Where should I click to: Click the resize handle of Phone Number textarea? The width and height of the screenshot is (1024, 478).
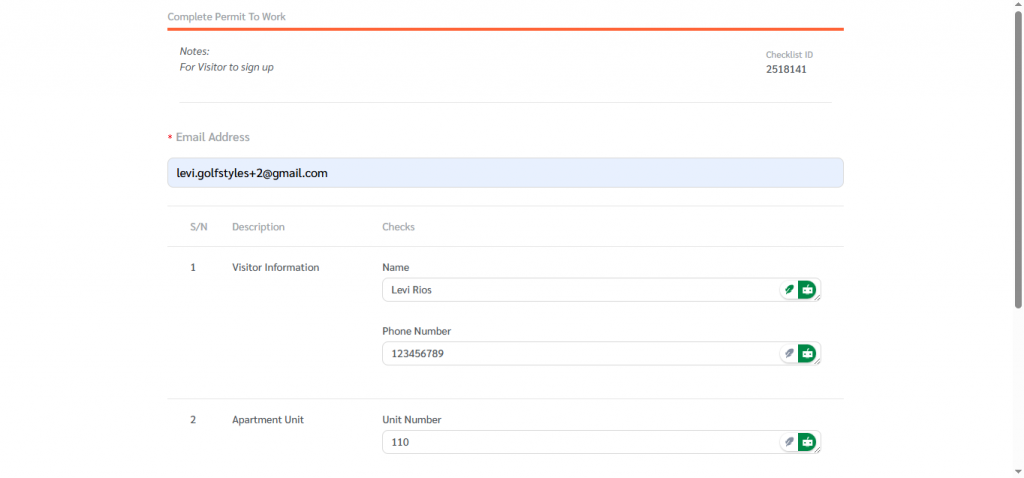[x=819, y=363]
